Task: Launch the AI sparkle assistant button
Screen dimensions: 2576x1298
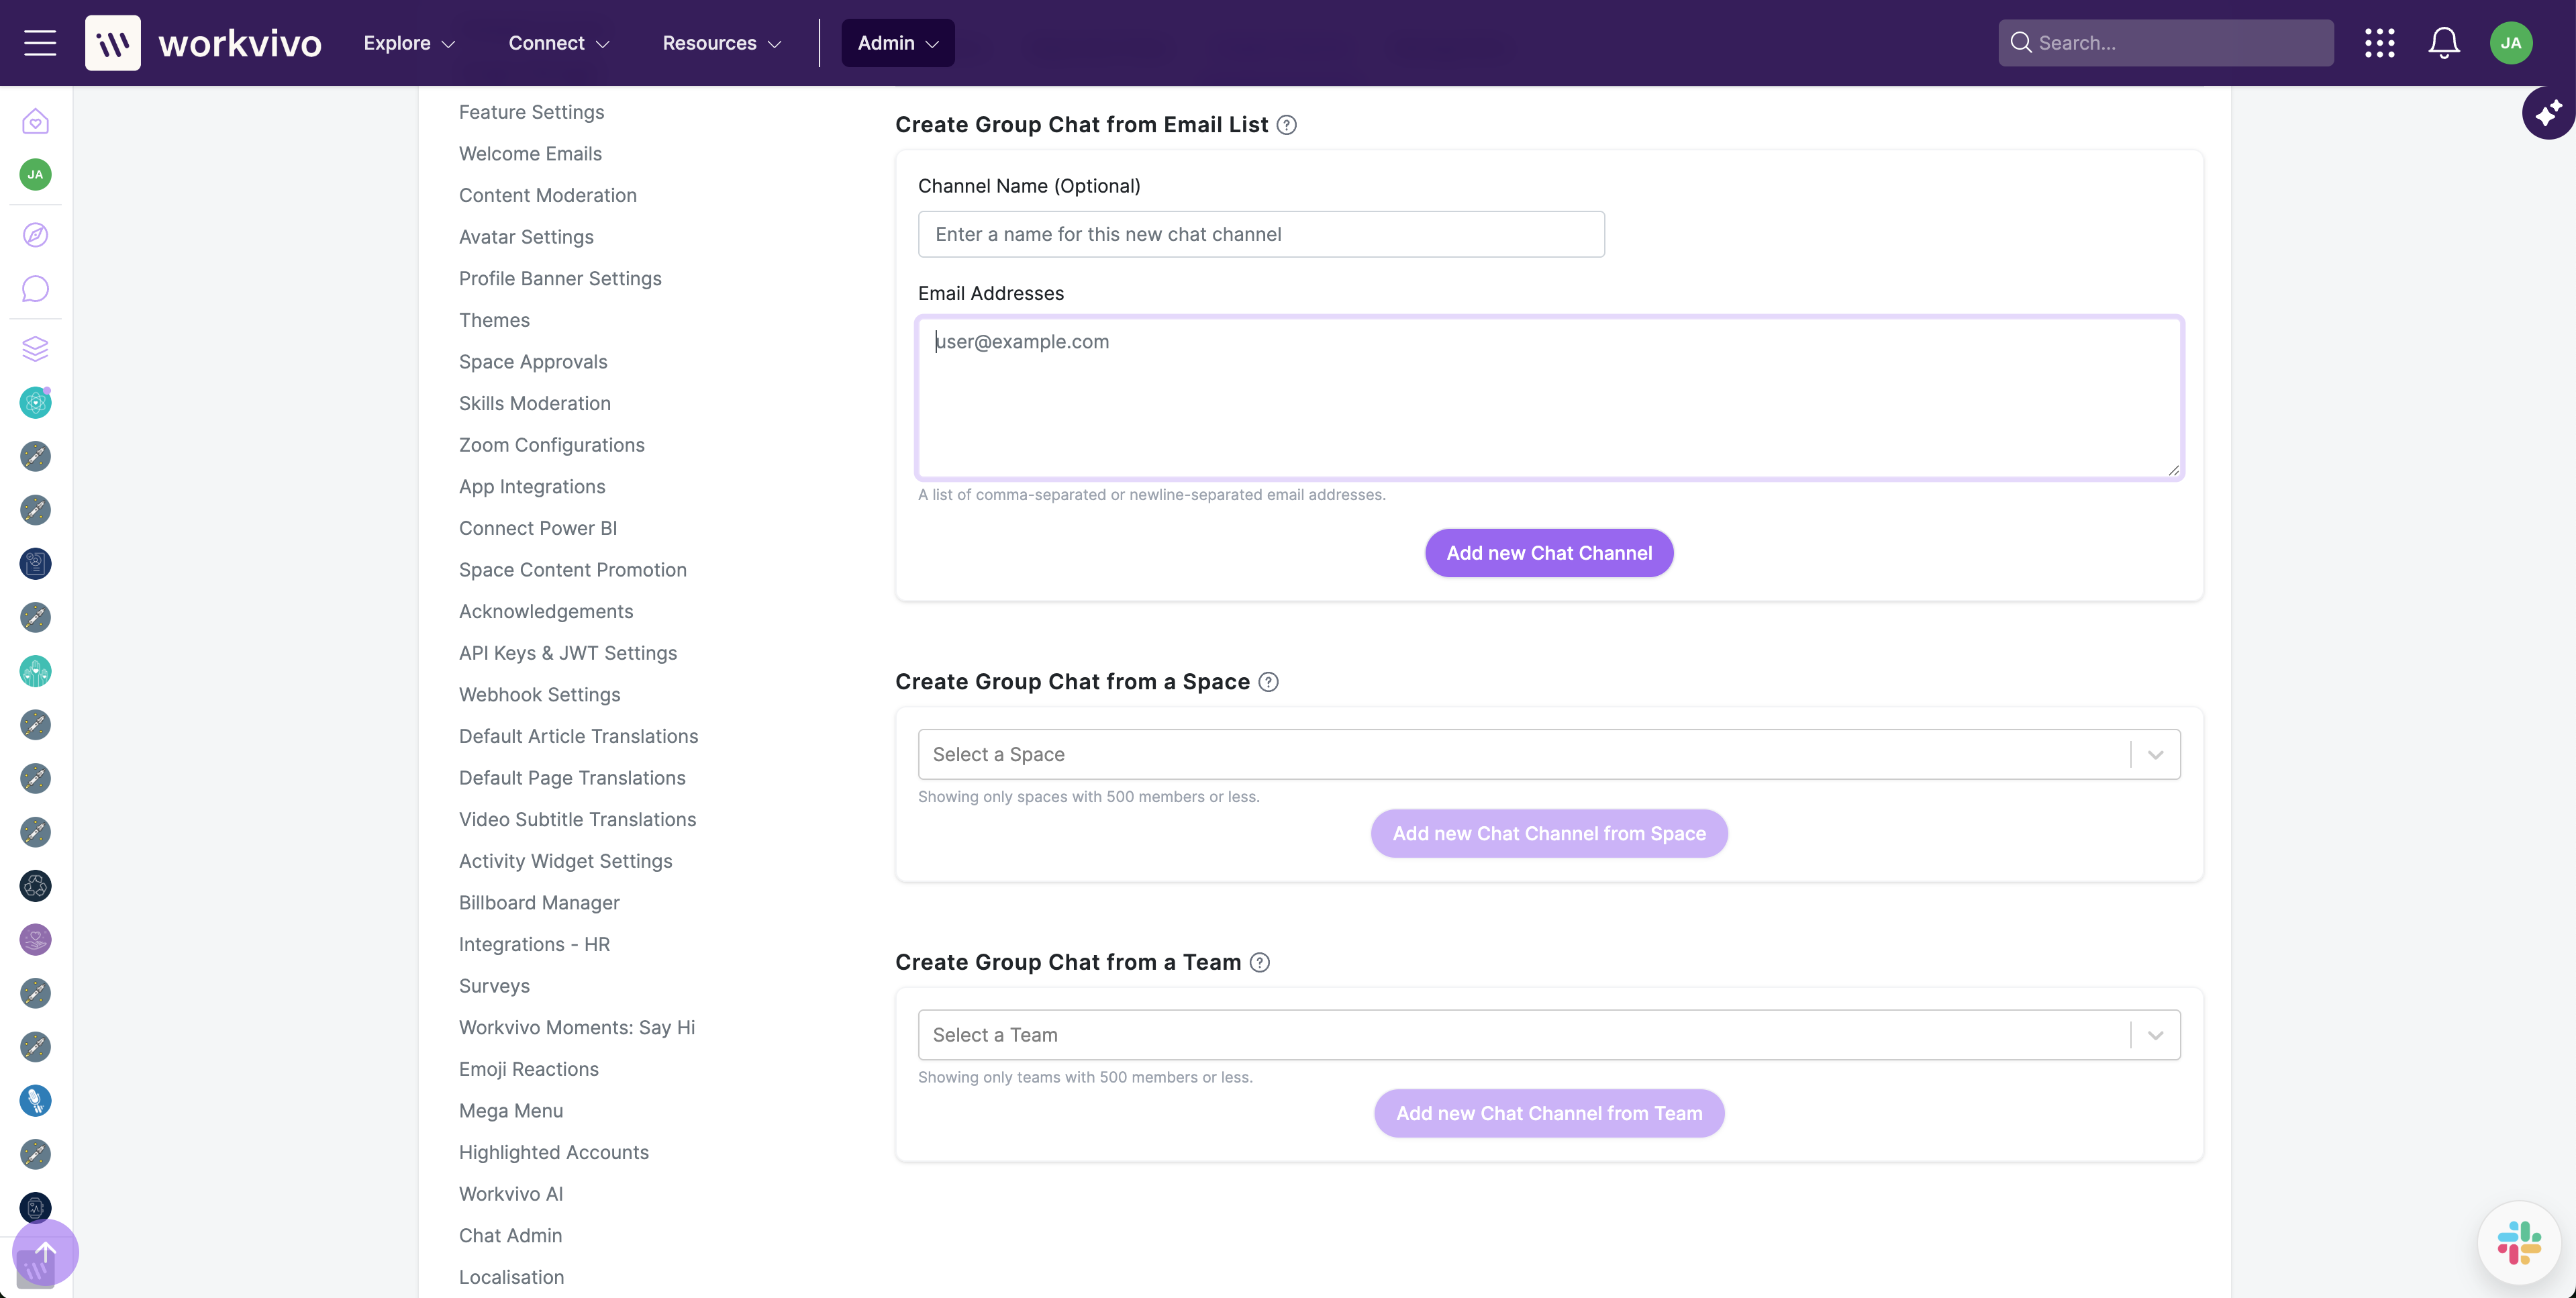Action: [x=2548, y=113]
